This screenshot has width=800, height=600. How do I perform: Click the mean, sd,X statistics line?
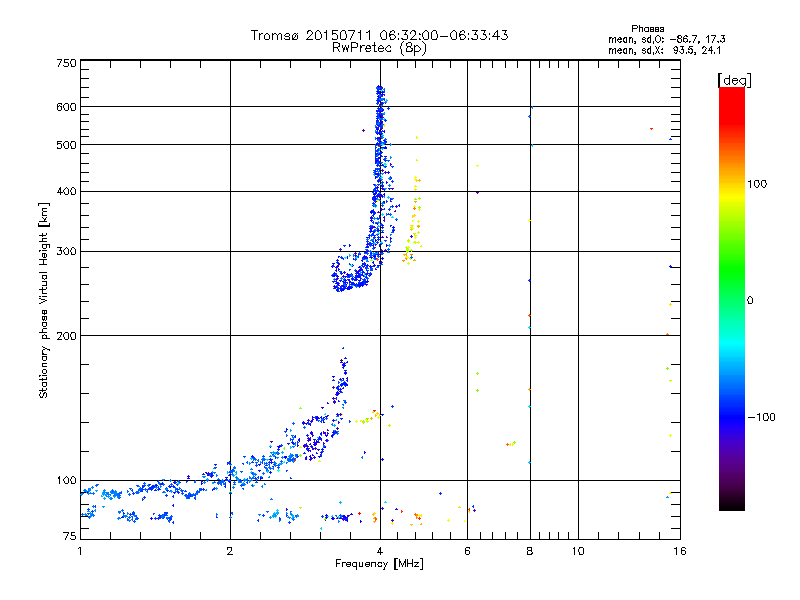664,50
